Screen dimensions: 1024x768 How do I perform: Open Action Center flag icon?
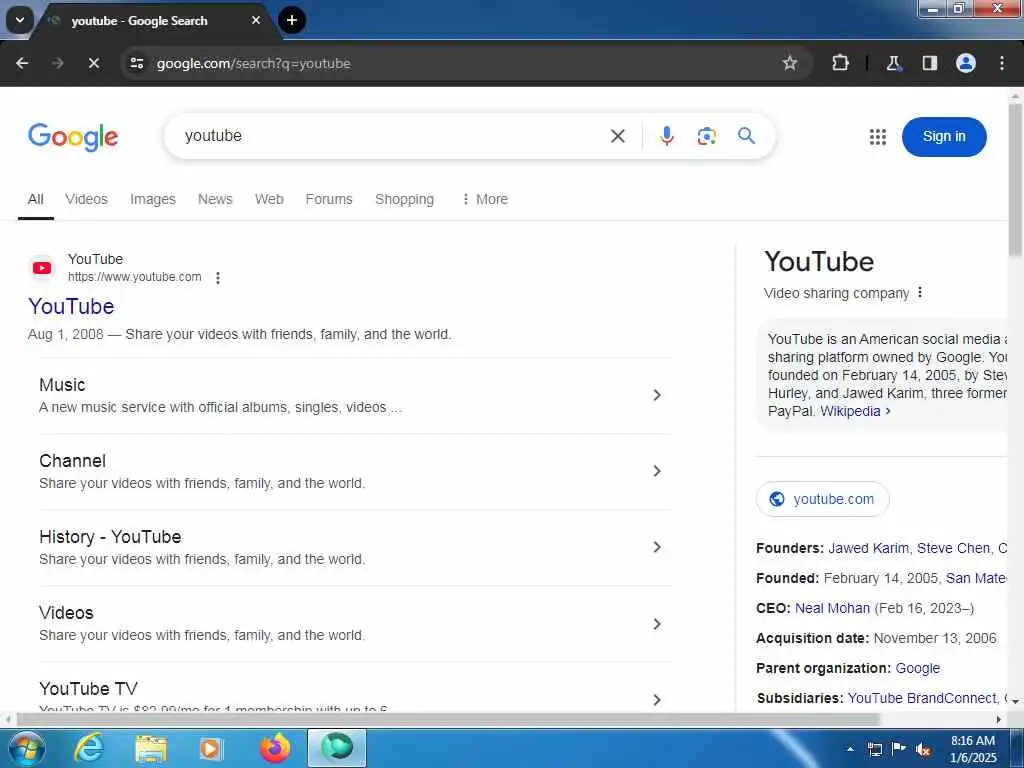pyautogui.click(x=899, y=749)
